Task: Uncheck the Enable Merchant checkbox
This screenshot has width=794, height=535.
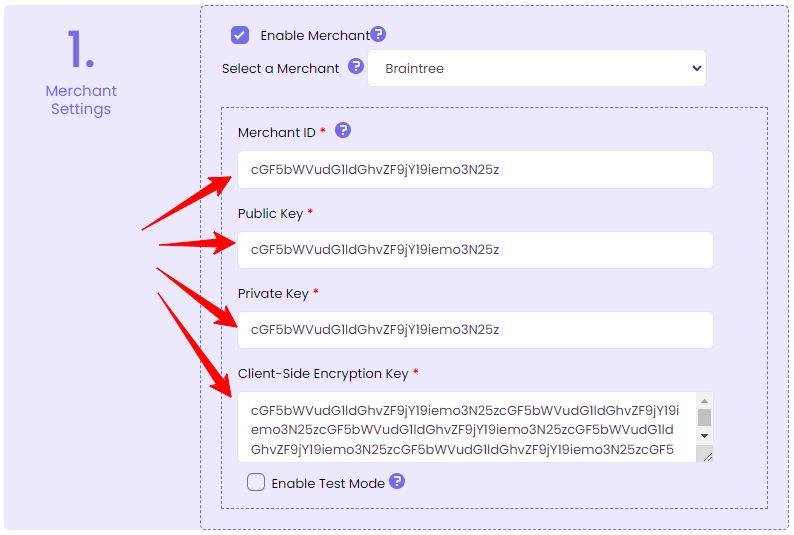Action: tap(240, 35)
